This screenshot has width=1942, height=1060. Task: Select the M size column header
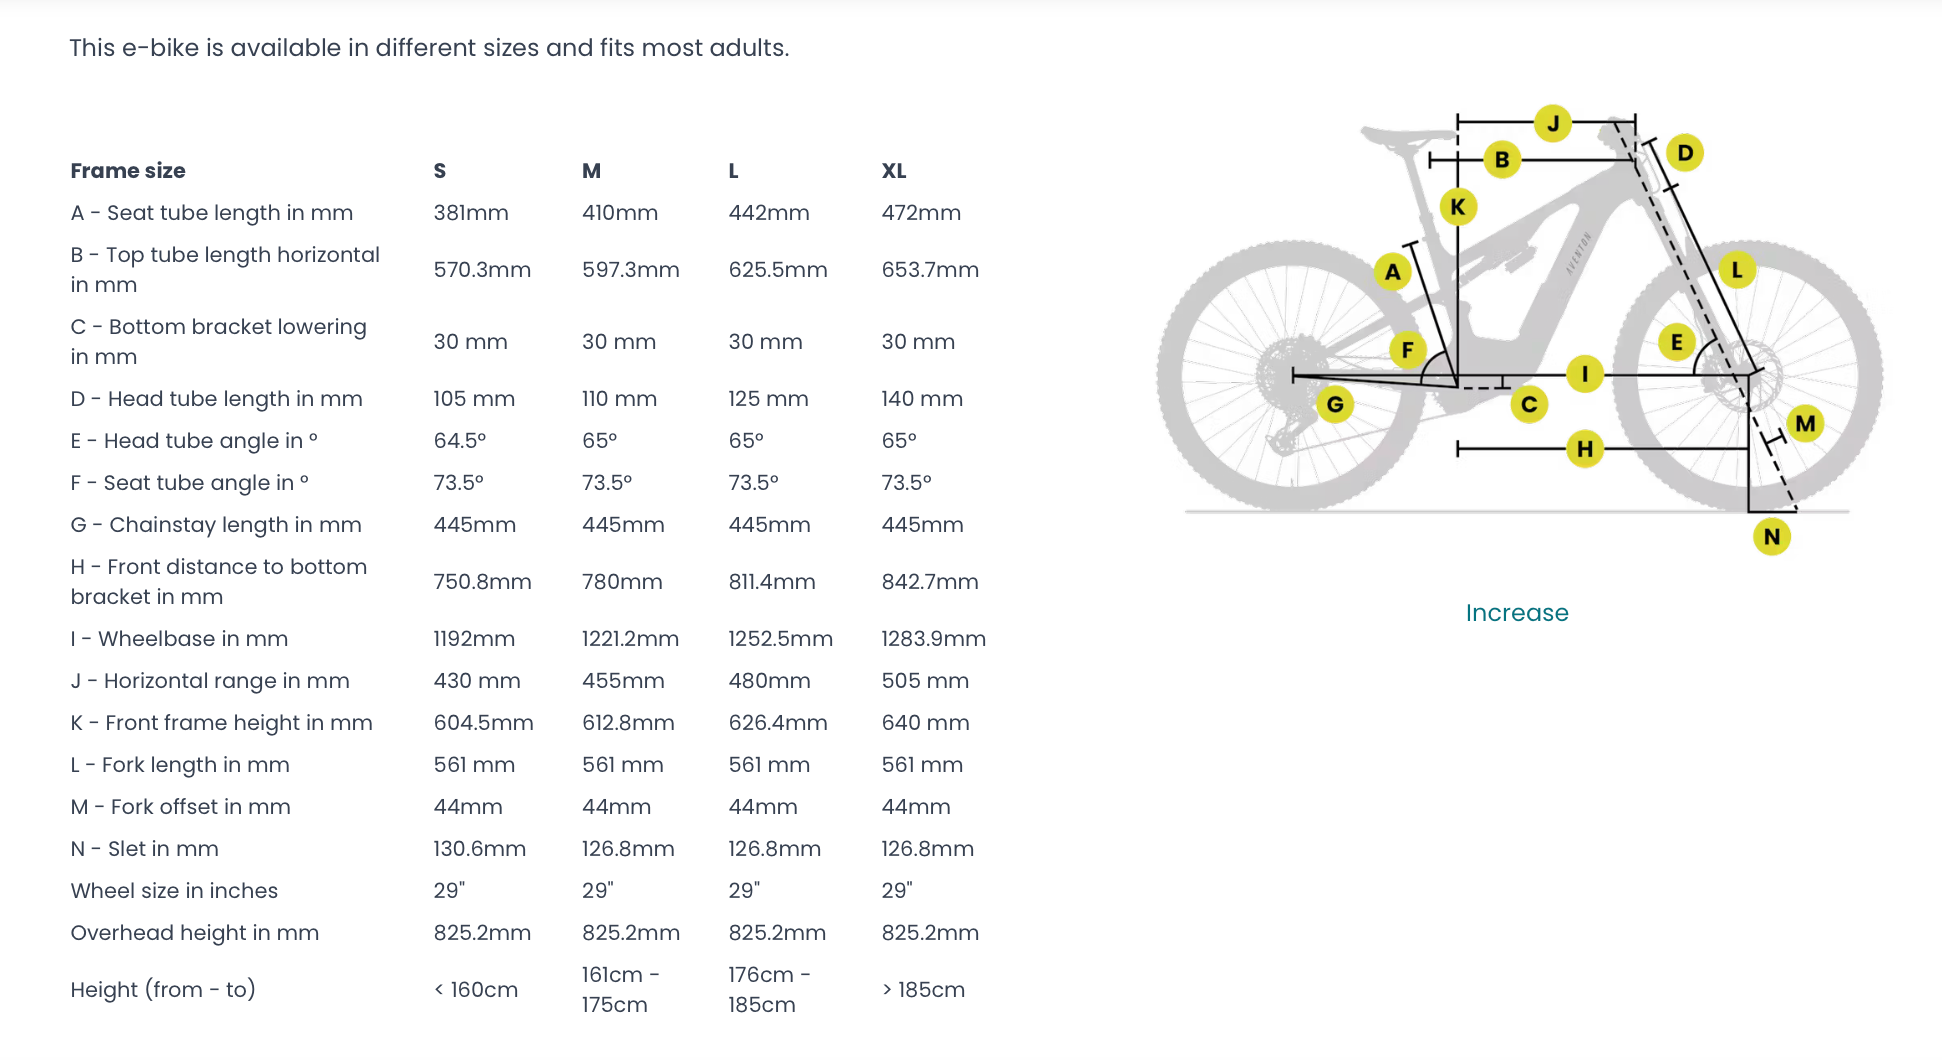click(x=591, y=171)
